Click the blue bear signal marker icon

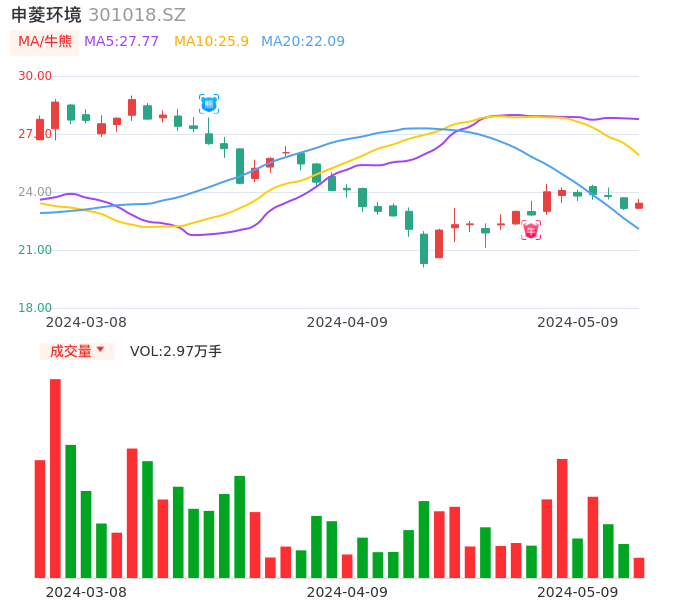click(209, 103)
